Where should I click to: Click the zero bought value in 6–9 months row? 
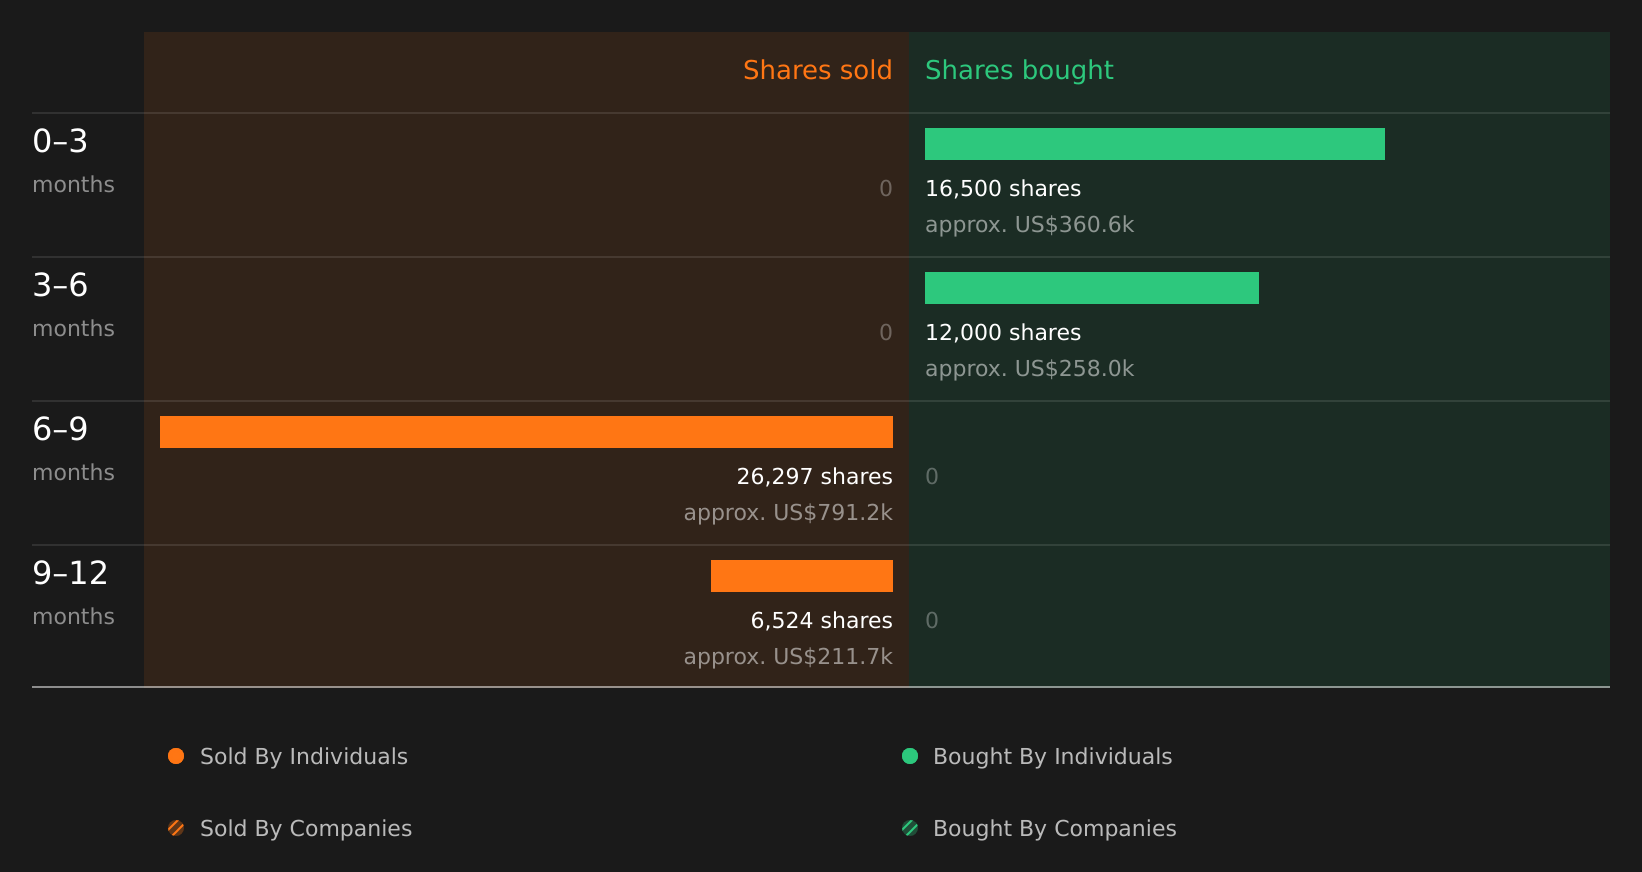[932, 477]
